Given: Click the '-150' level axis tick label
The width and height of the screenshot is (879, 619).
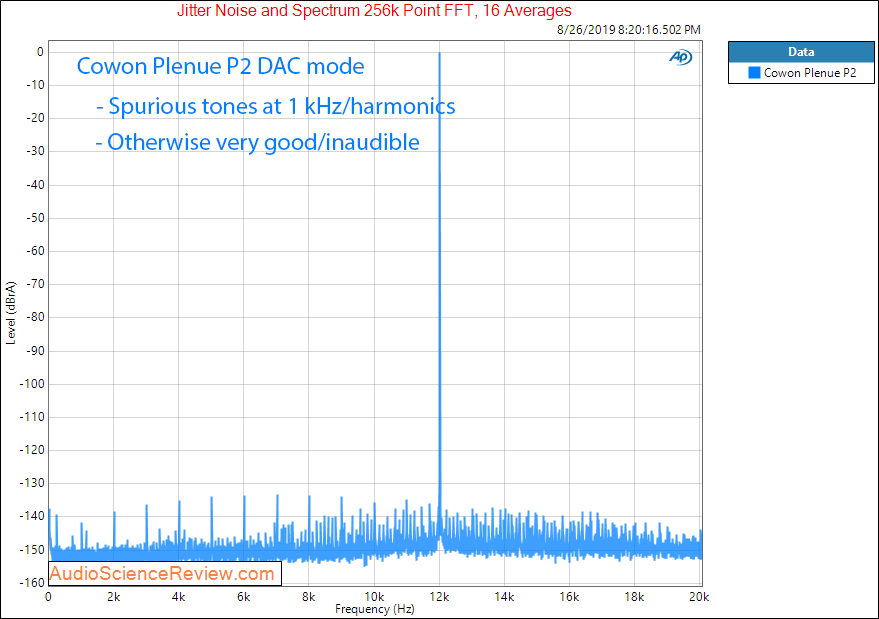Looking at the screenshot, I should (32, 550).
